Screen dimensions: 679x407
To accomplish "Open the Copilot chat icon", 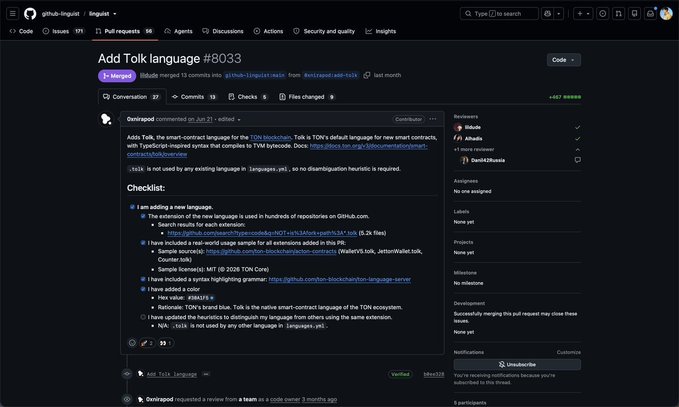I will pyautogui.click(x=548, y=14).
